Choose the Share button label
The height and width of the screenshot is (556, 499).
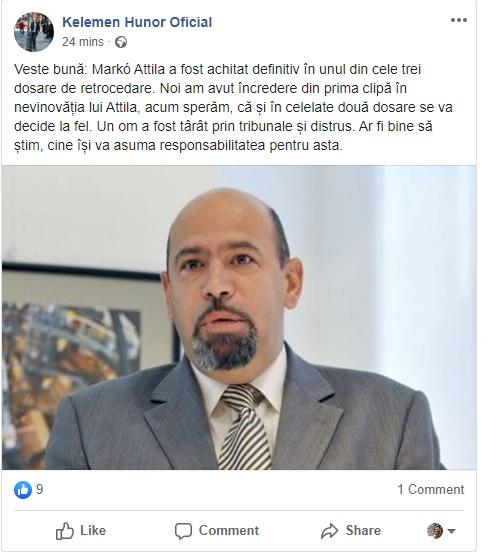tap(363, 530)
